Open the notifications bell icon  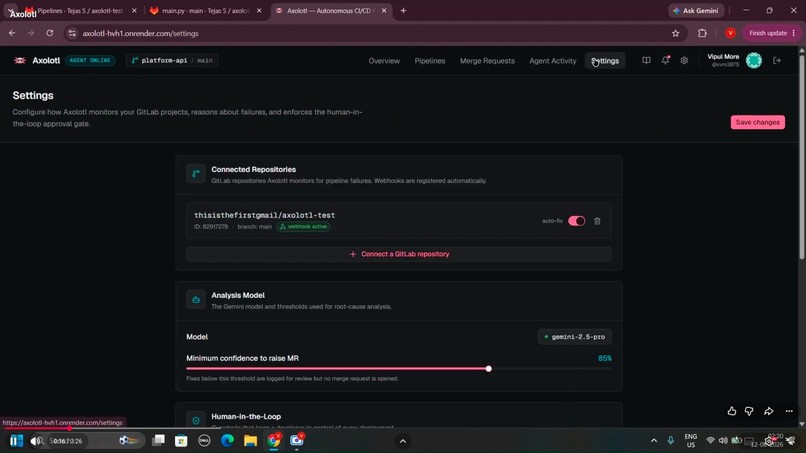[x=665, y=61]
